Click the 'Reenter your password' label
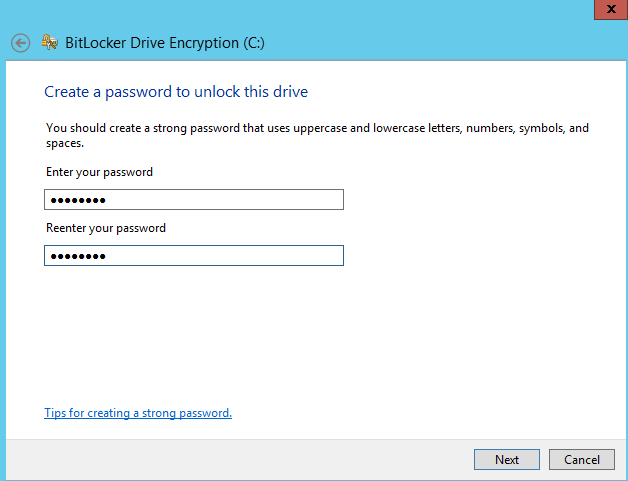The width and height of the screenshot is (628, 481). [106, 228]
